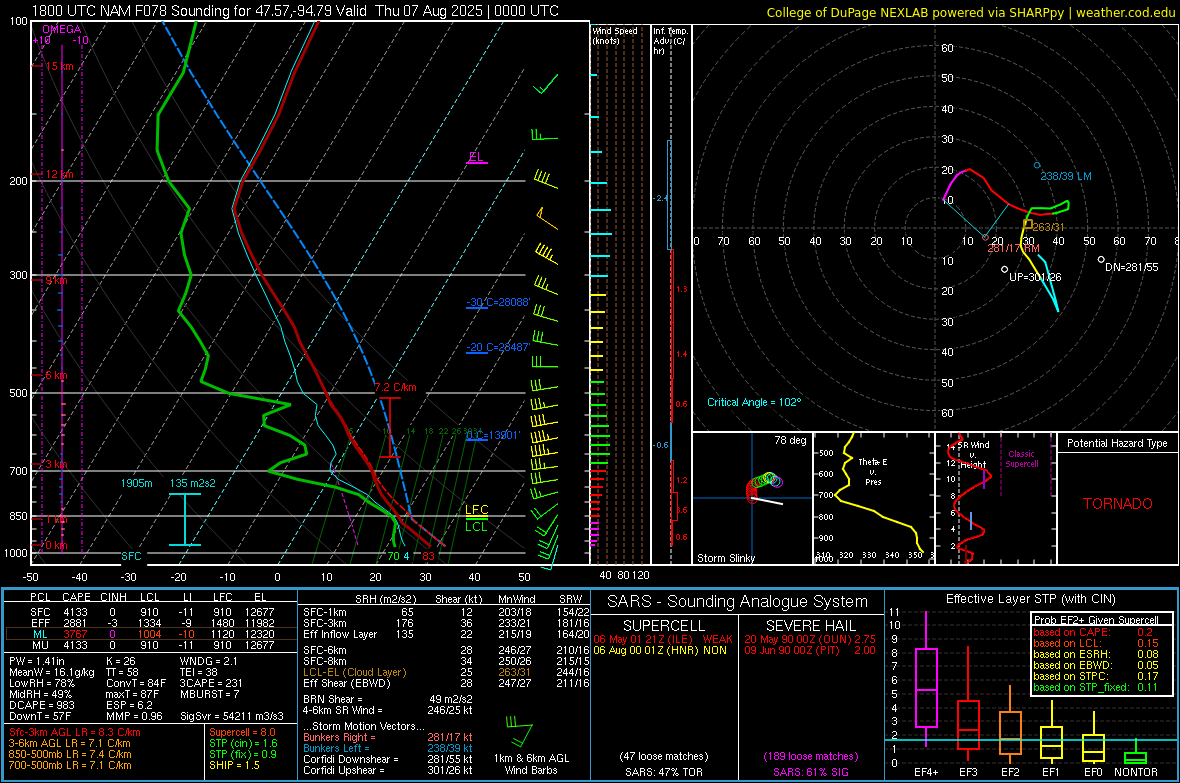Select the 12 km height marker

click(x=59, y=174)
